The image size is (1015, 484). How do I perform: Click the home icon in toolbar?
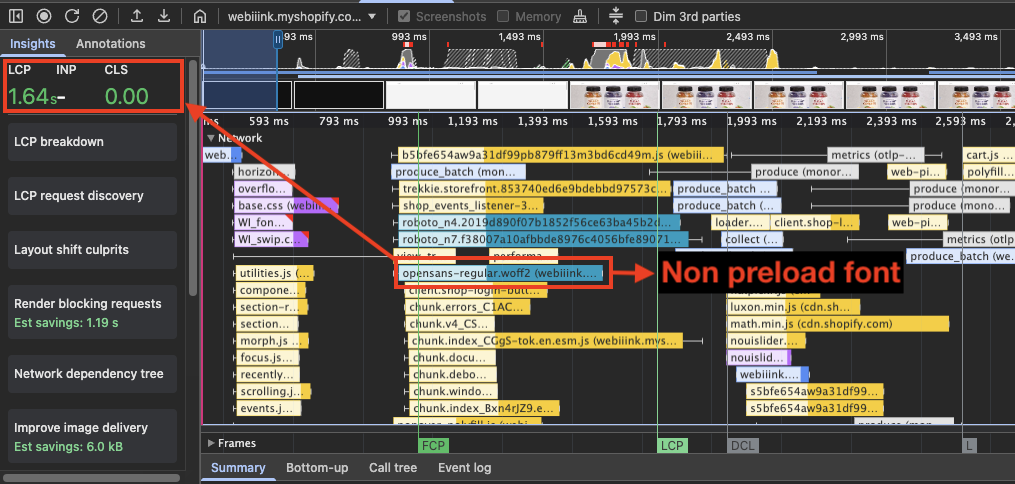point(200,16)
